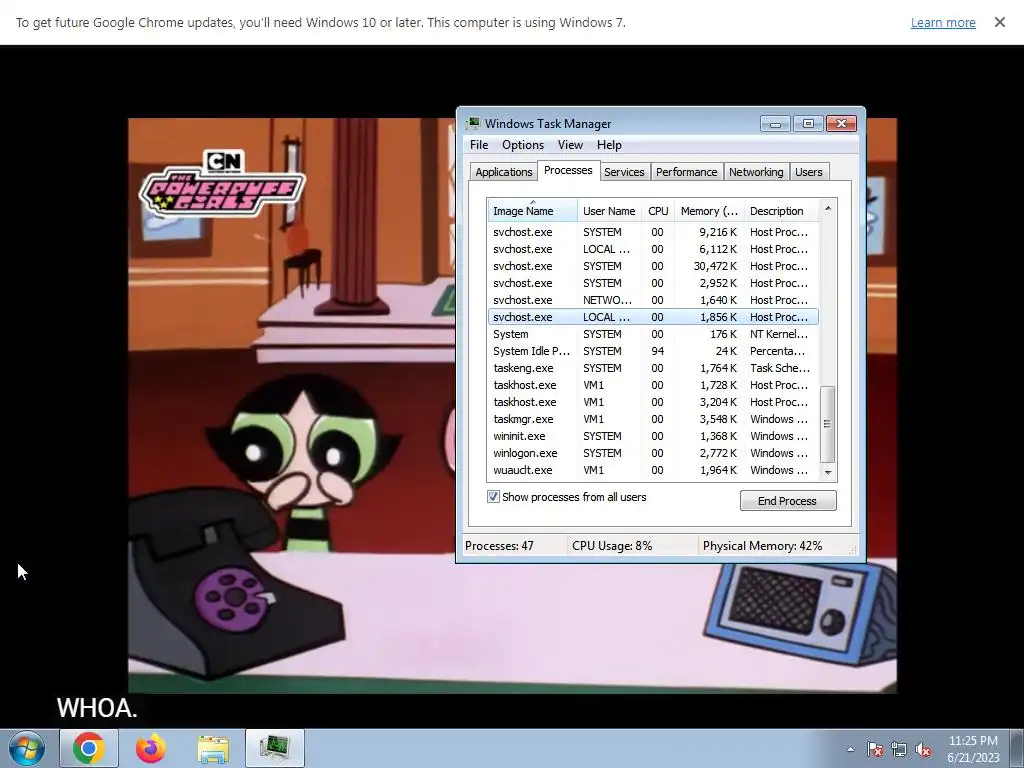Open the Help menu in Task Manager
This screenshot has width=1024, height=768.
[609, 145]
